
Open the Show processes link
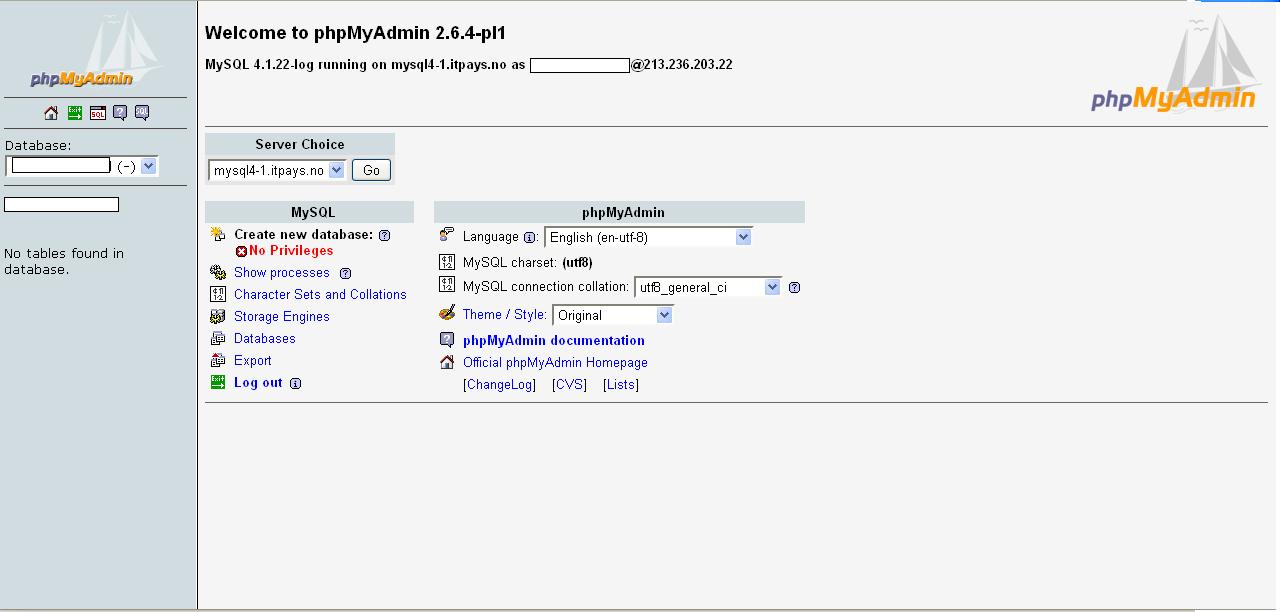click(281, 272)
